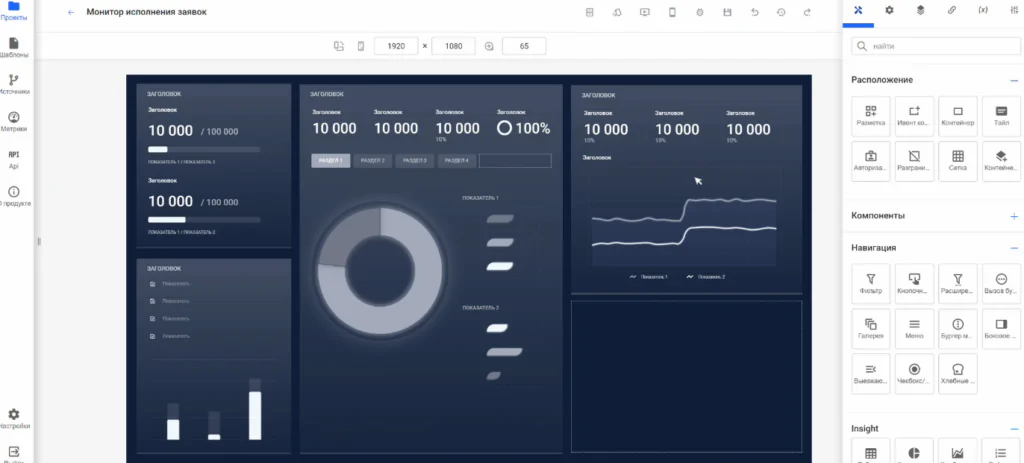
Task: Open the Метрики section in sidebar
Action: 14,122
